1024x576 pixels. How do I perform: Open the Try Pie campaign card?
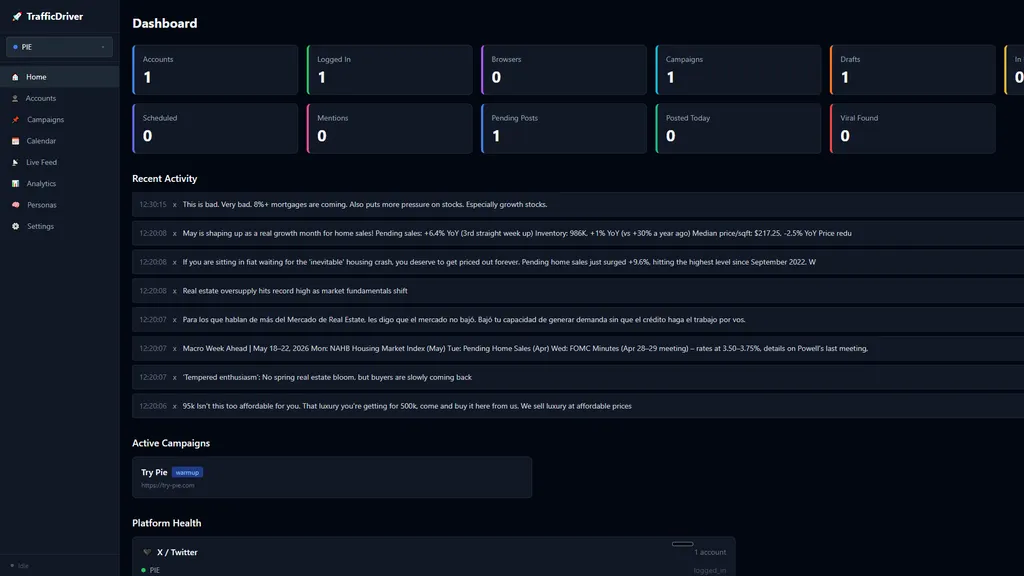click(x=332, y=477)
